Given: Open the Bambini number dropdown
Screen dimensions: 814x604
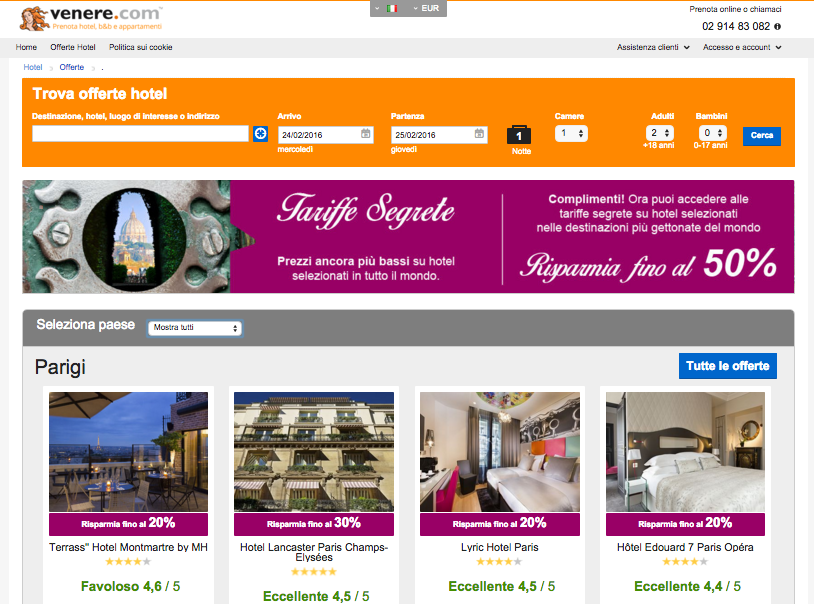Looking at the screenshot, I should [713, 133].
